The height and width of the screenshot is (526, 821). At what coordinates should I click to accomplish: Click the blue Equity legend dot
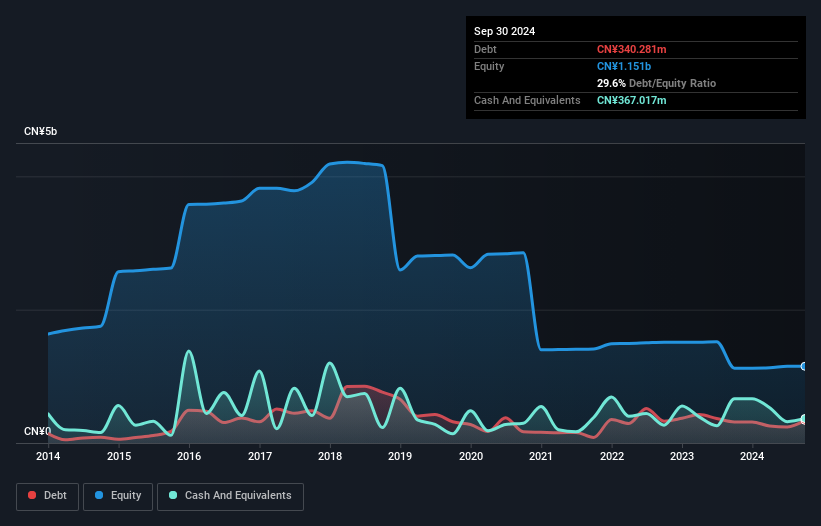tap(99, 495)
